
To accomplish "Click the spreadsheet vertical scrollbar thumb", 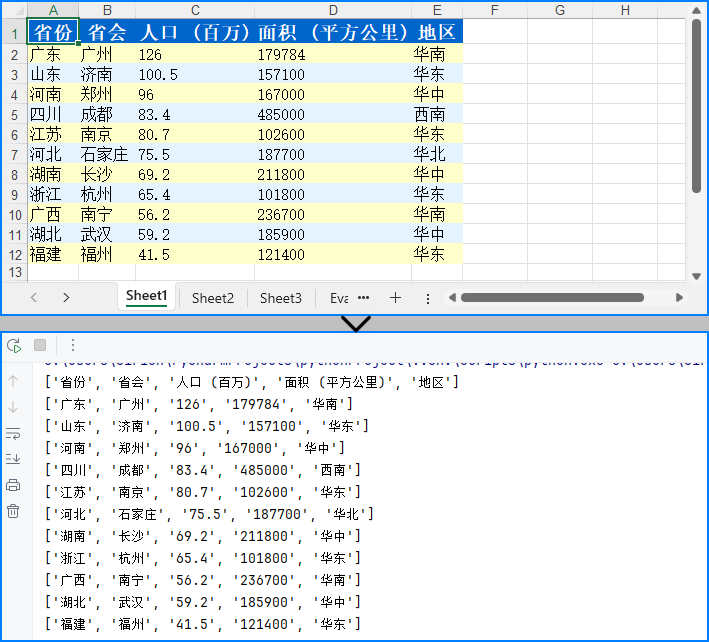I will [696, 105].
